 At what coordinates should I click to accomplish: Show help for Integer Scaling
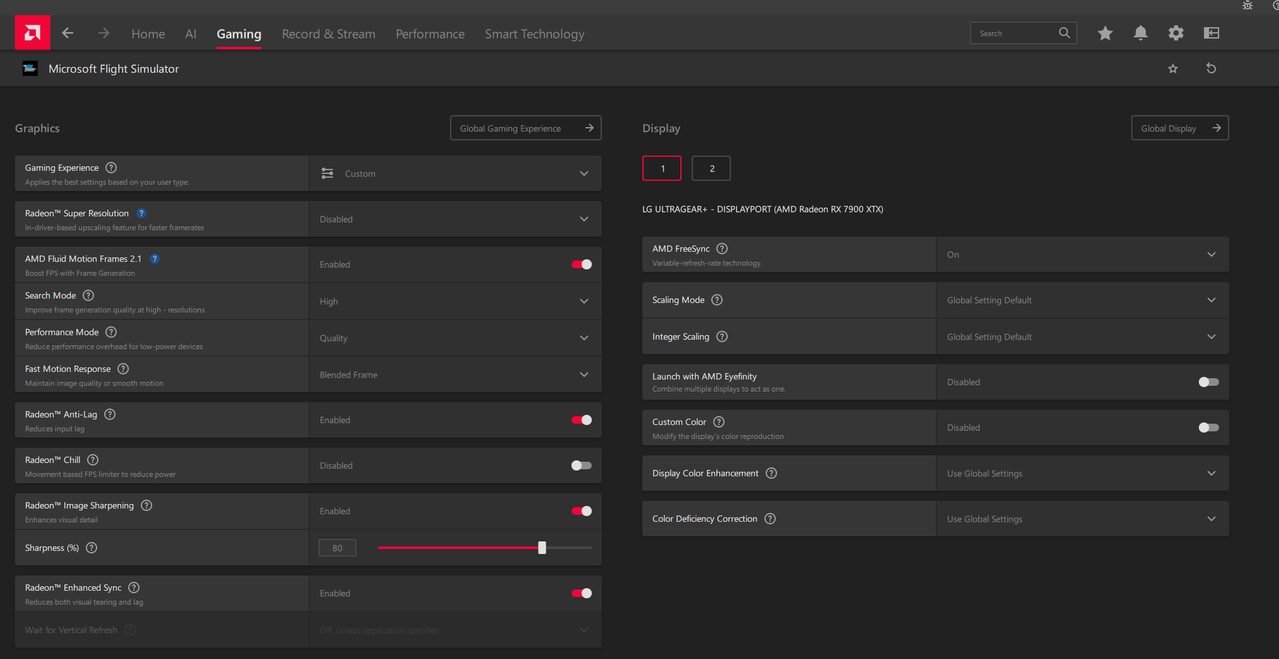click(x=722, y=337)
